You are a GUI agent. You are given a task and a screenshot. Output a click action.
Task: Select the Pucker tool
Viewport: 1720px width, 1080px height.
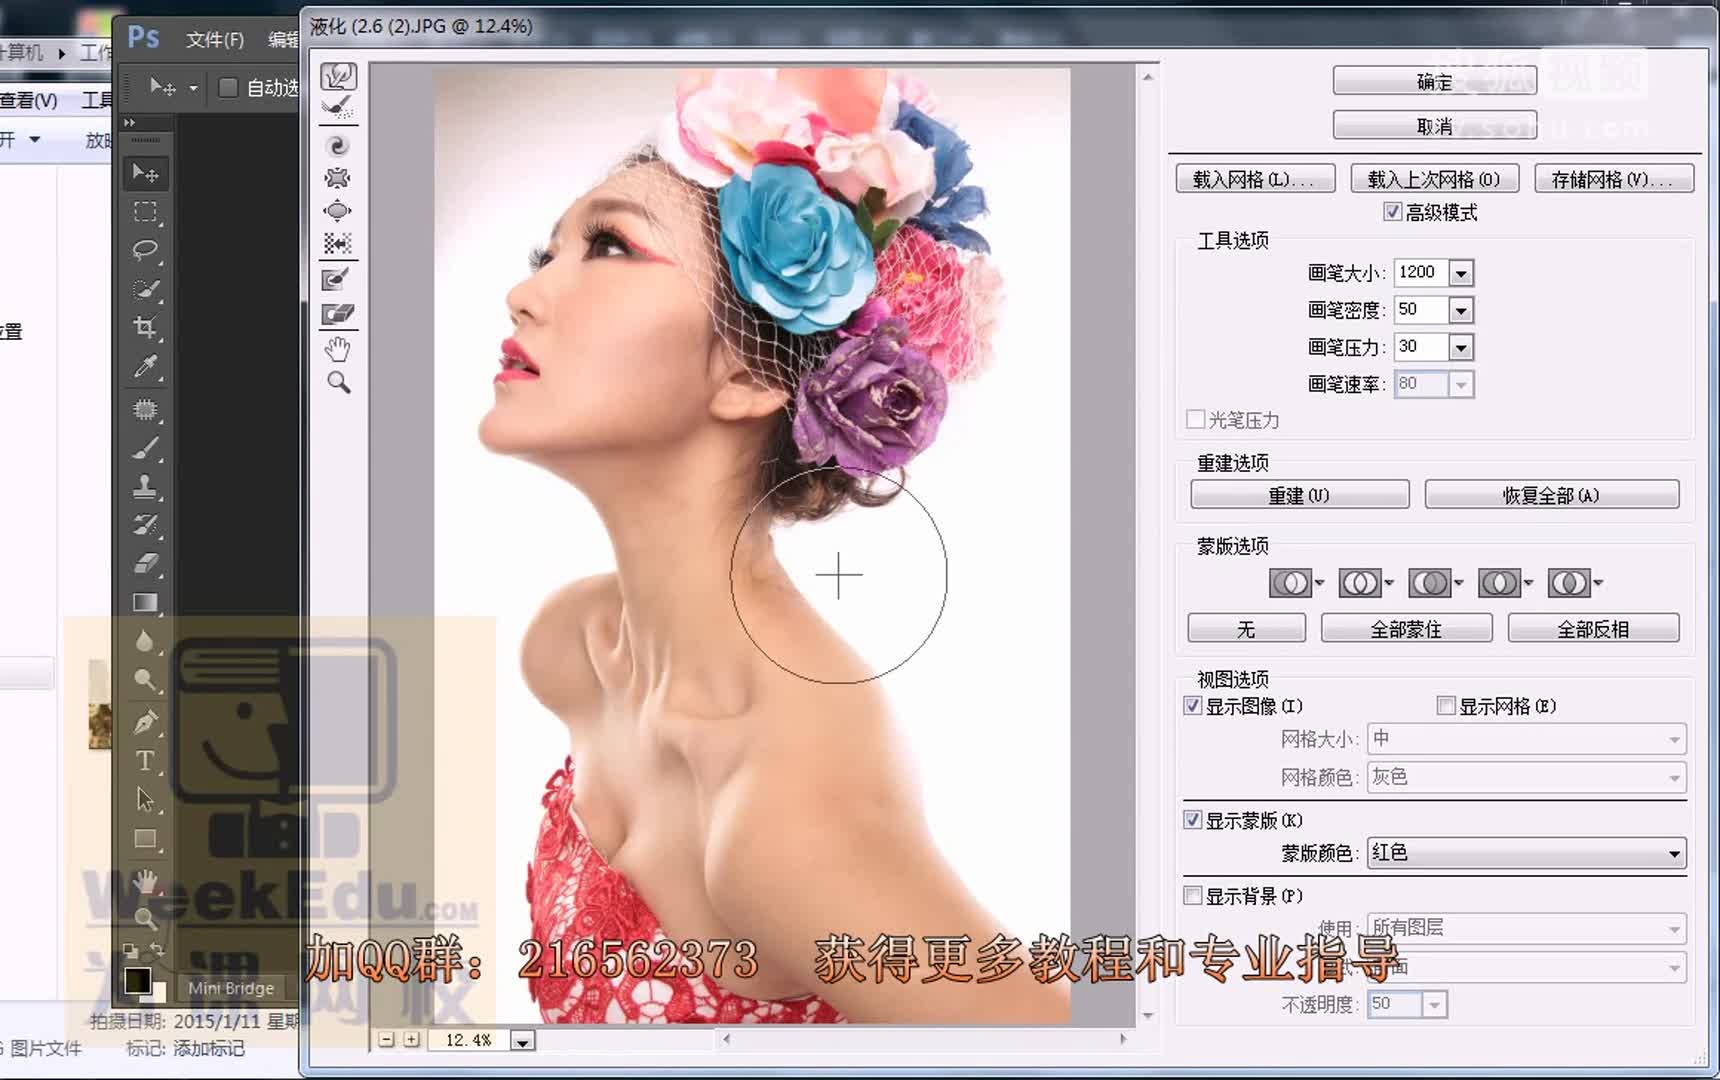pyautogui.click(x=338, y=179)
